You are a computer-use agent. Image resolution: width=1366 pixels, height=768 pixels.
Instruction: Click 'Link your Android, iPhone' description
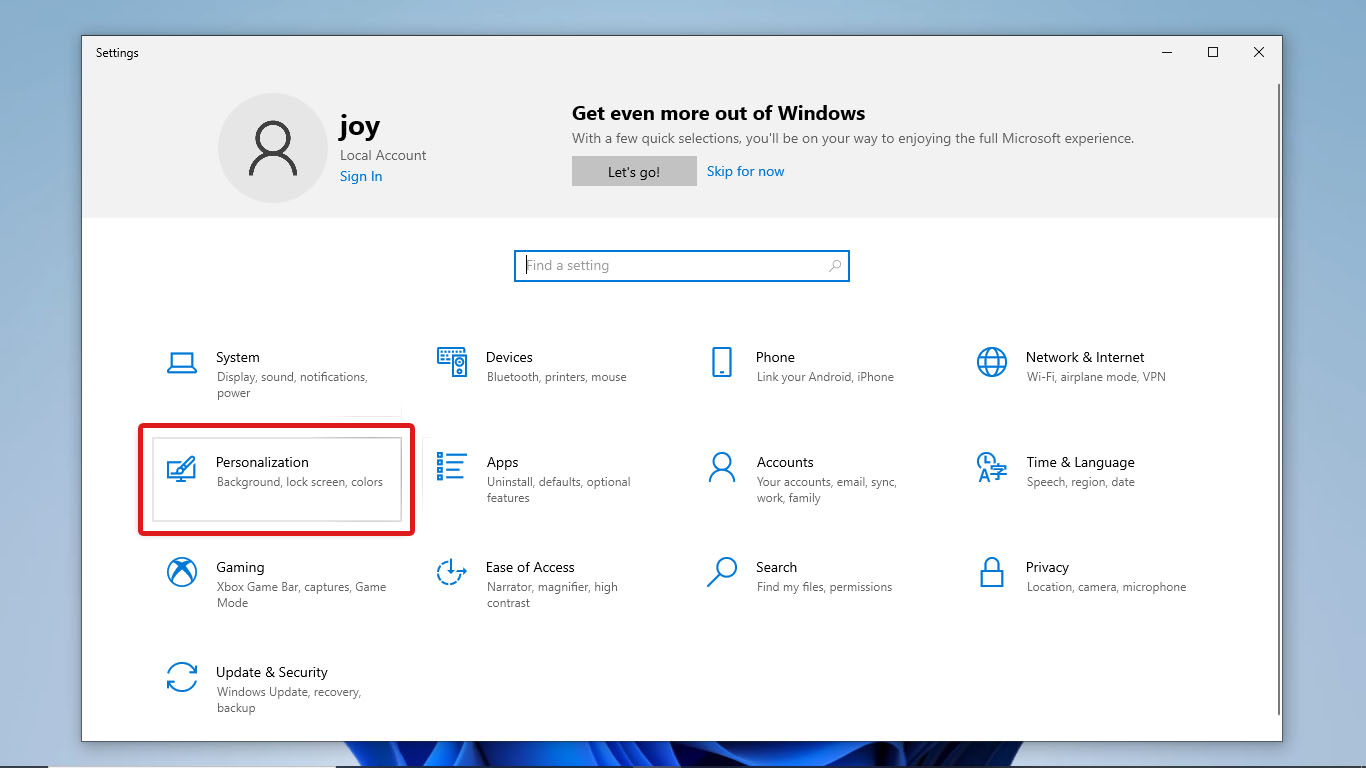825,377
